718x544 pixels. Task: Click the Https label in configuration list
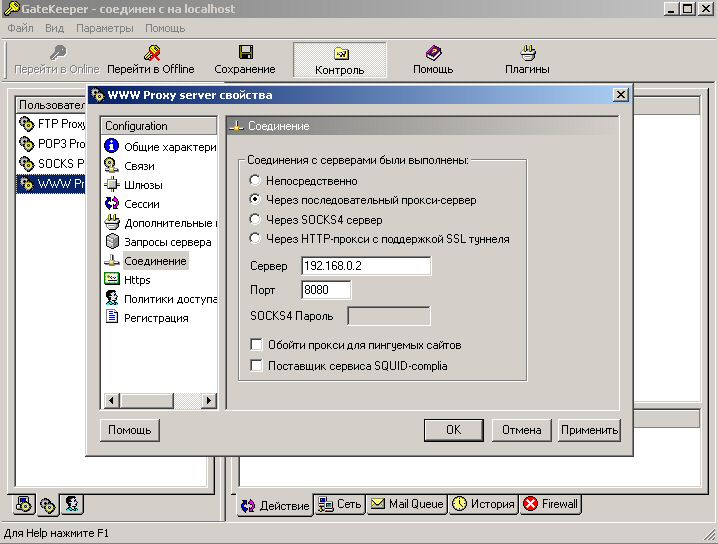[x=137, y=280]
